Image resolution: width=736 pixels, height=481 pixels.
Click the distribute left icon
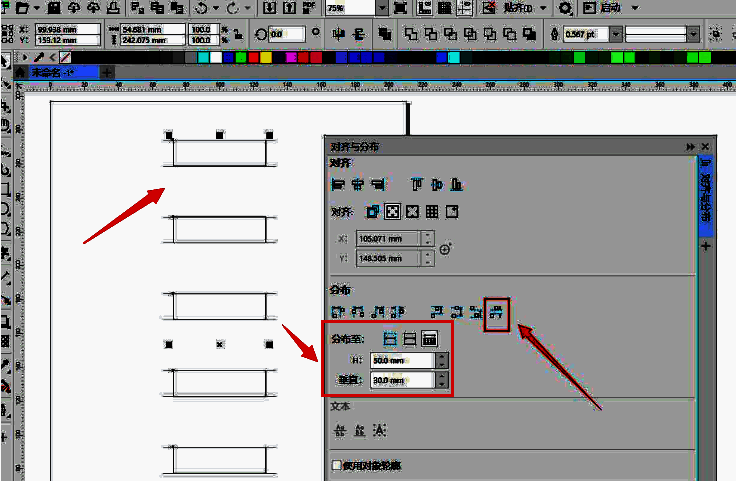[x=337, y=314]
